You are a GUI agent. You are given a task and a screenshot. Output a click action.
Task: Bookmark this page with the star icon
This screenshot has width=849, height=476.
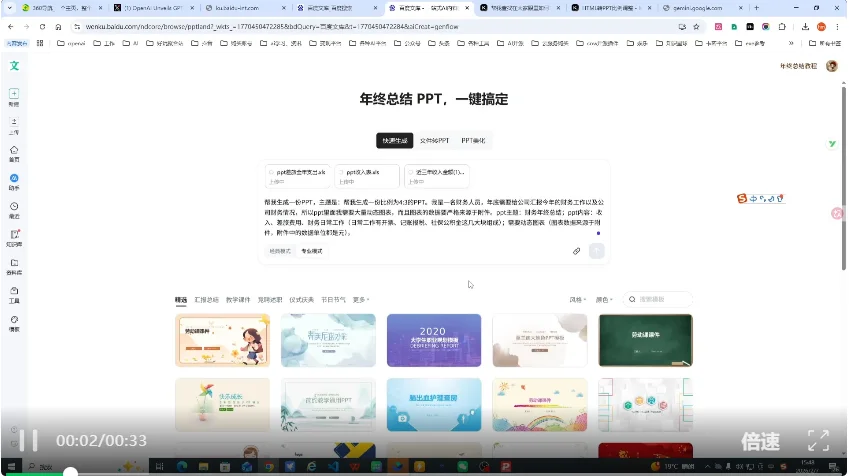pyautogui.click(x=696, y=27)
